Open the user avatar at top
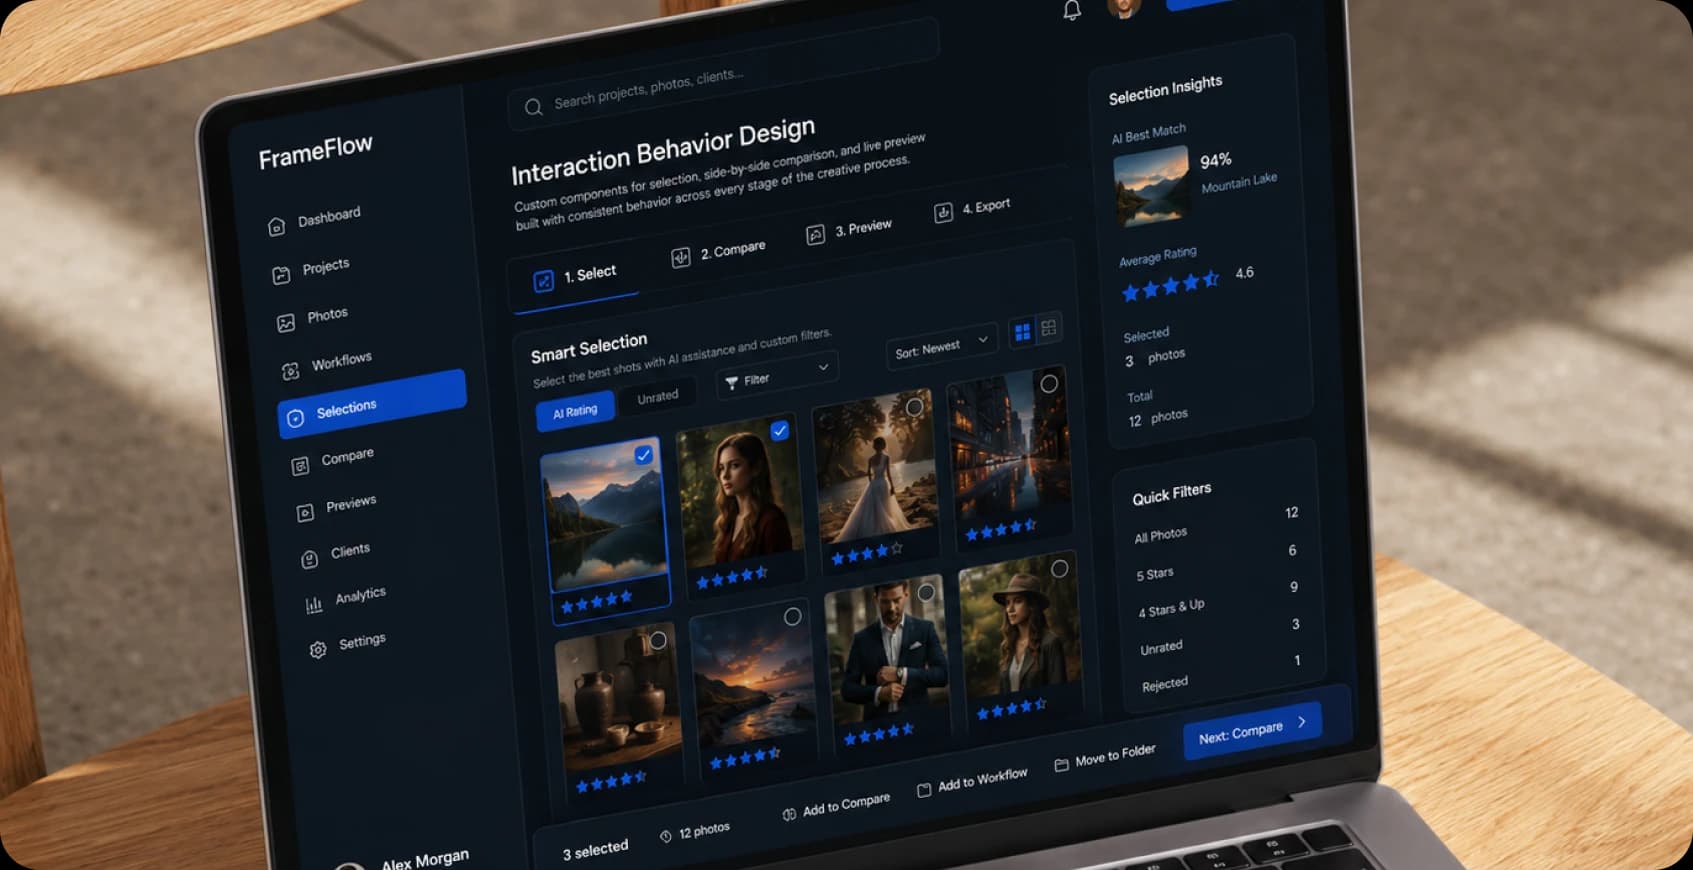1693x870 pixels. 1125,7
